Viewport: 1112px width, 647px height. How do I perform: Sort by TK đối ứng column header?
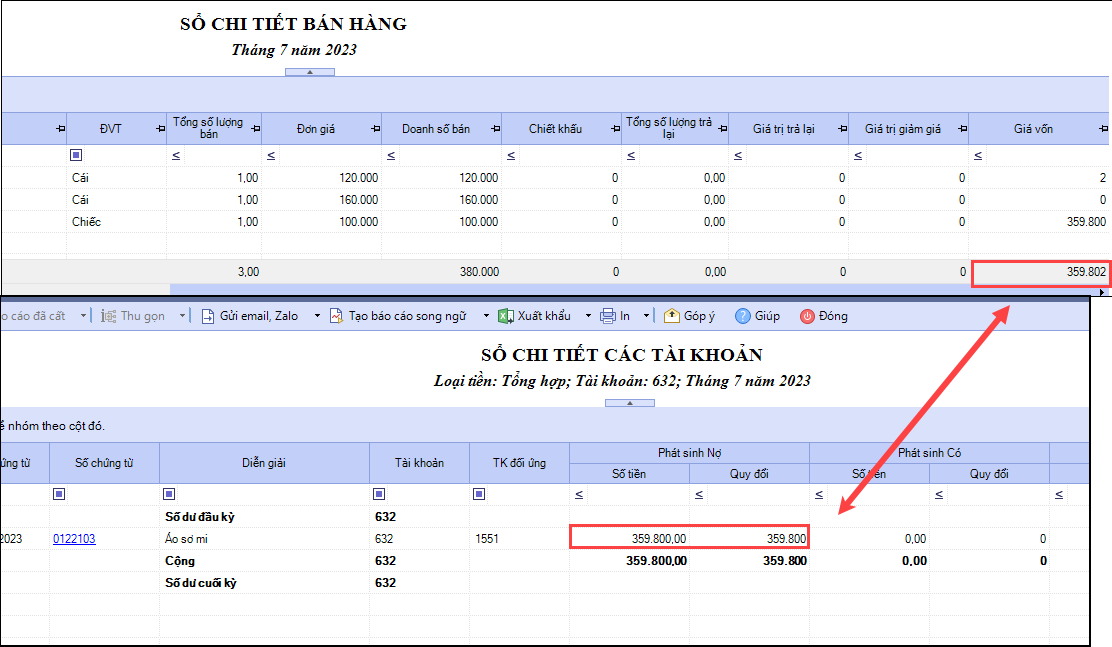pos(519,463)
